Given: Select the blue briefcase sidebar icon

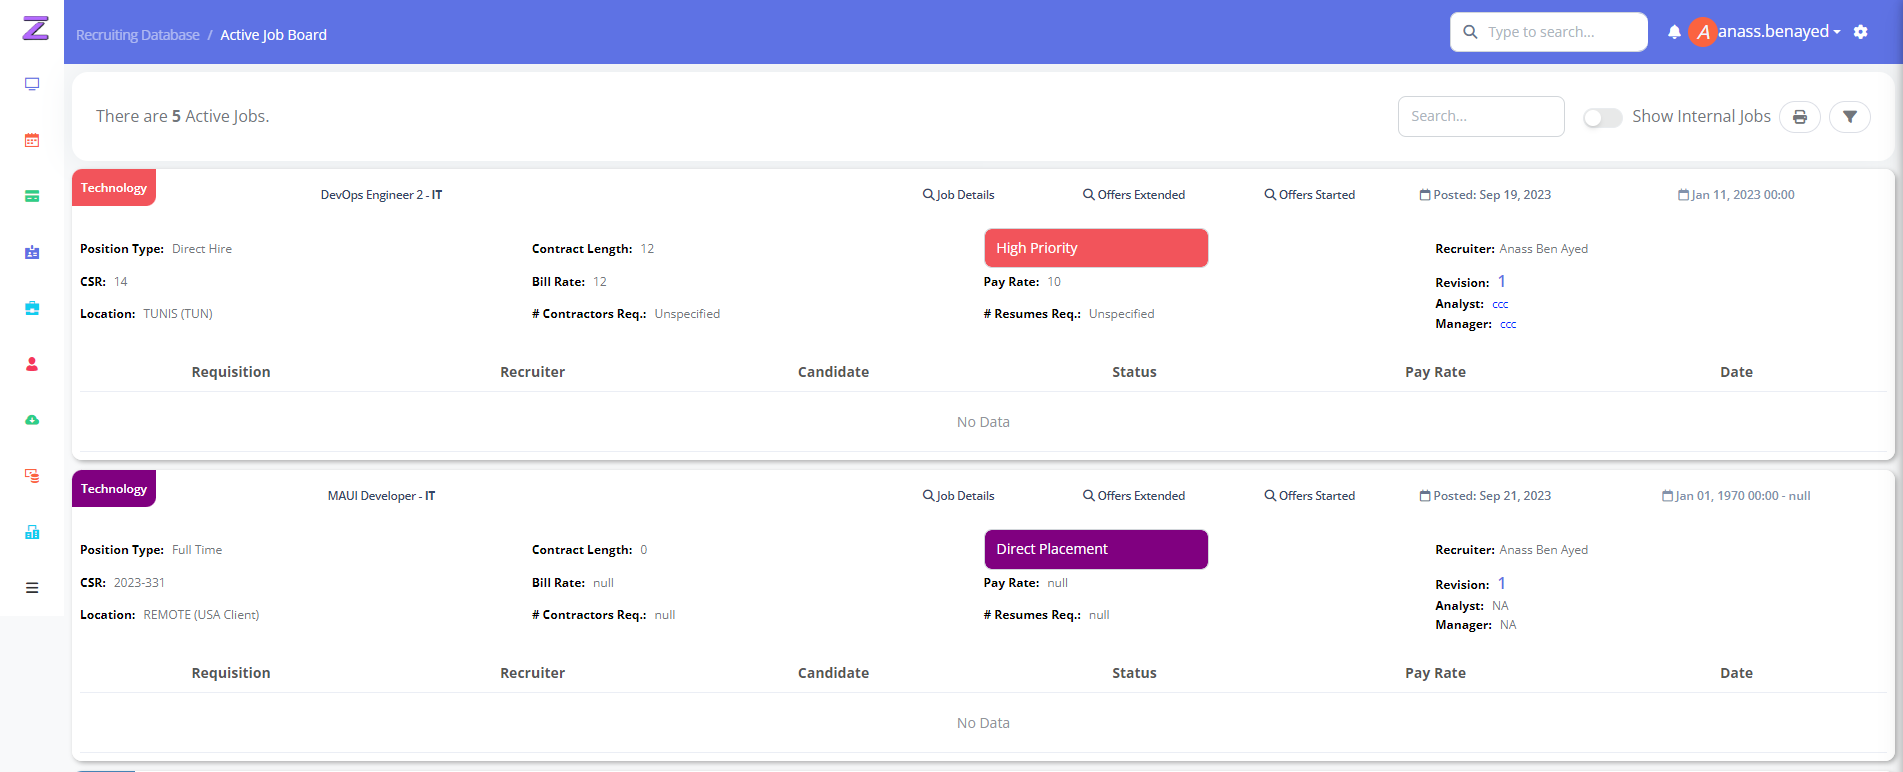Looking at the screenshot, I should tap(32, 308).
